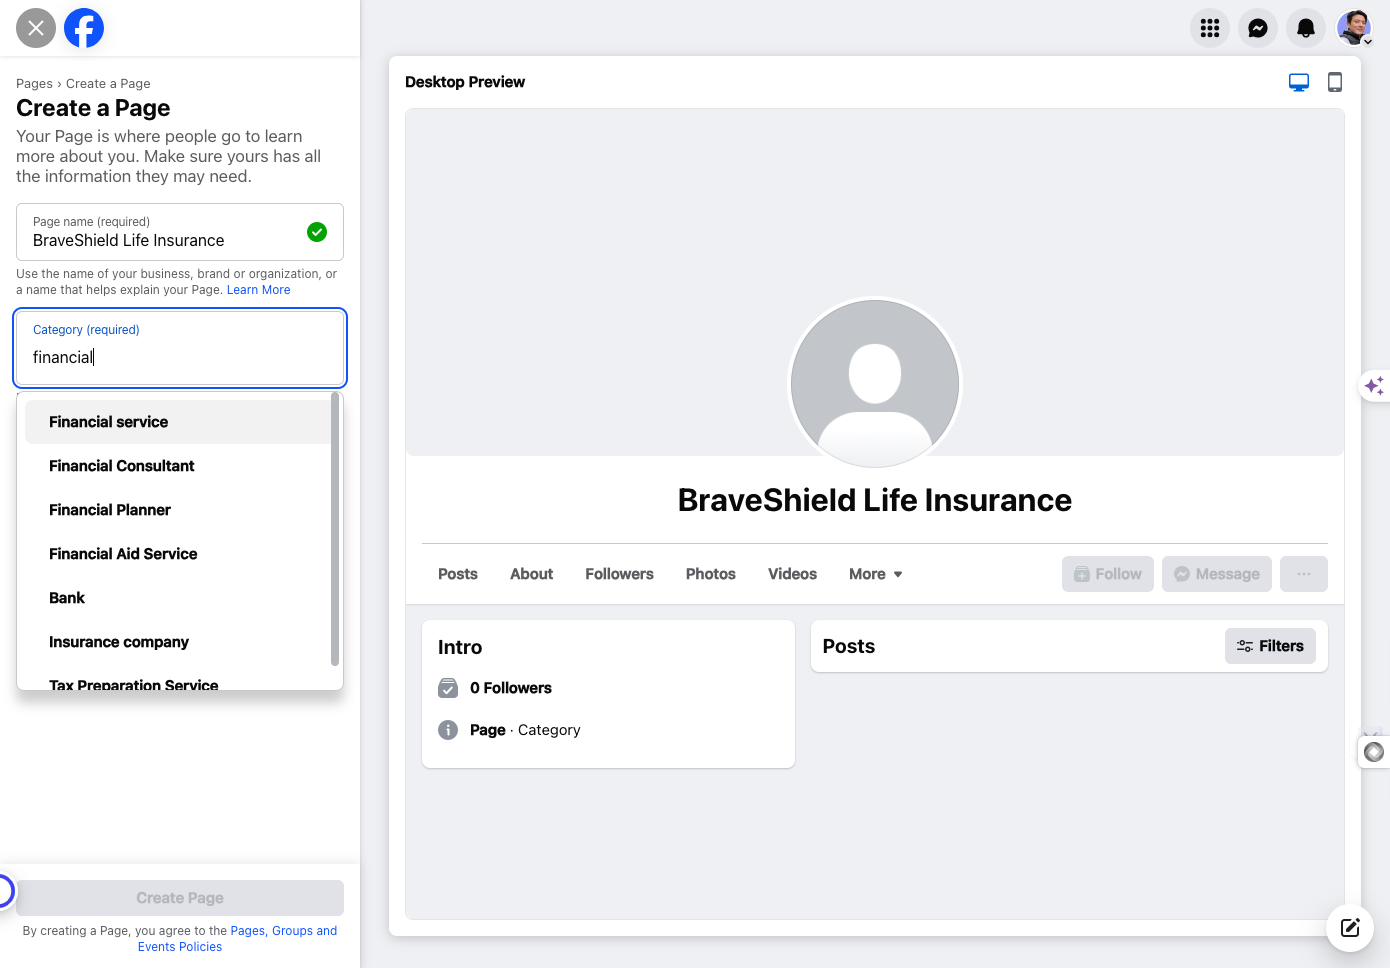Select the Financial service category
This screenshot has height=968, width=1390.
(x=178, y=422)
